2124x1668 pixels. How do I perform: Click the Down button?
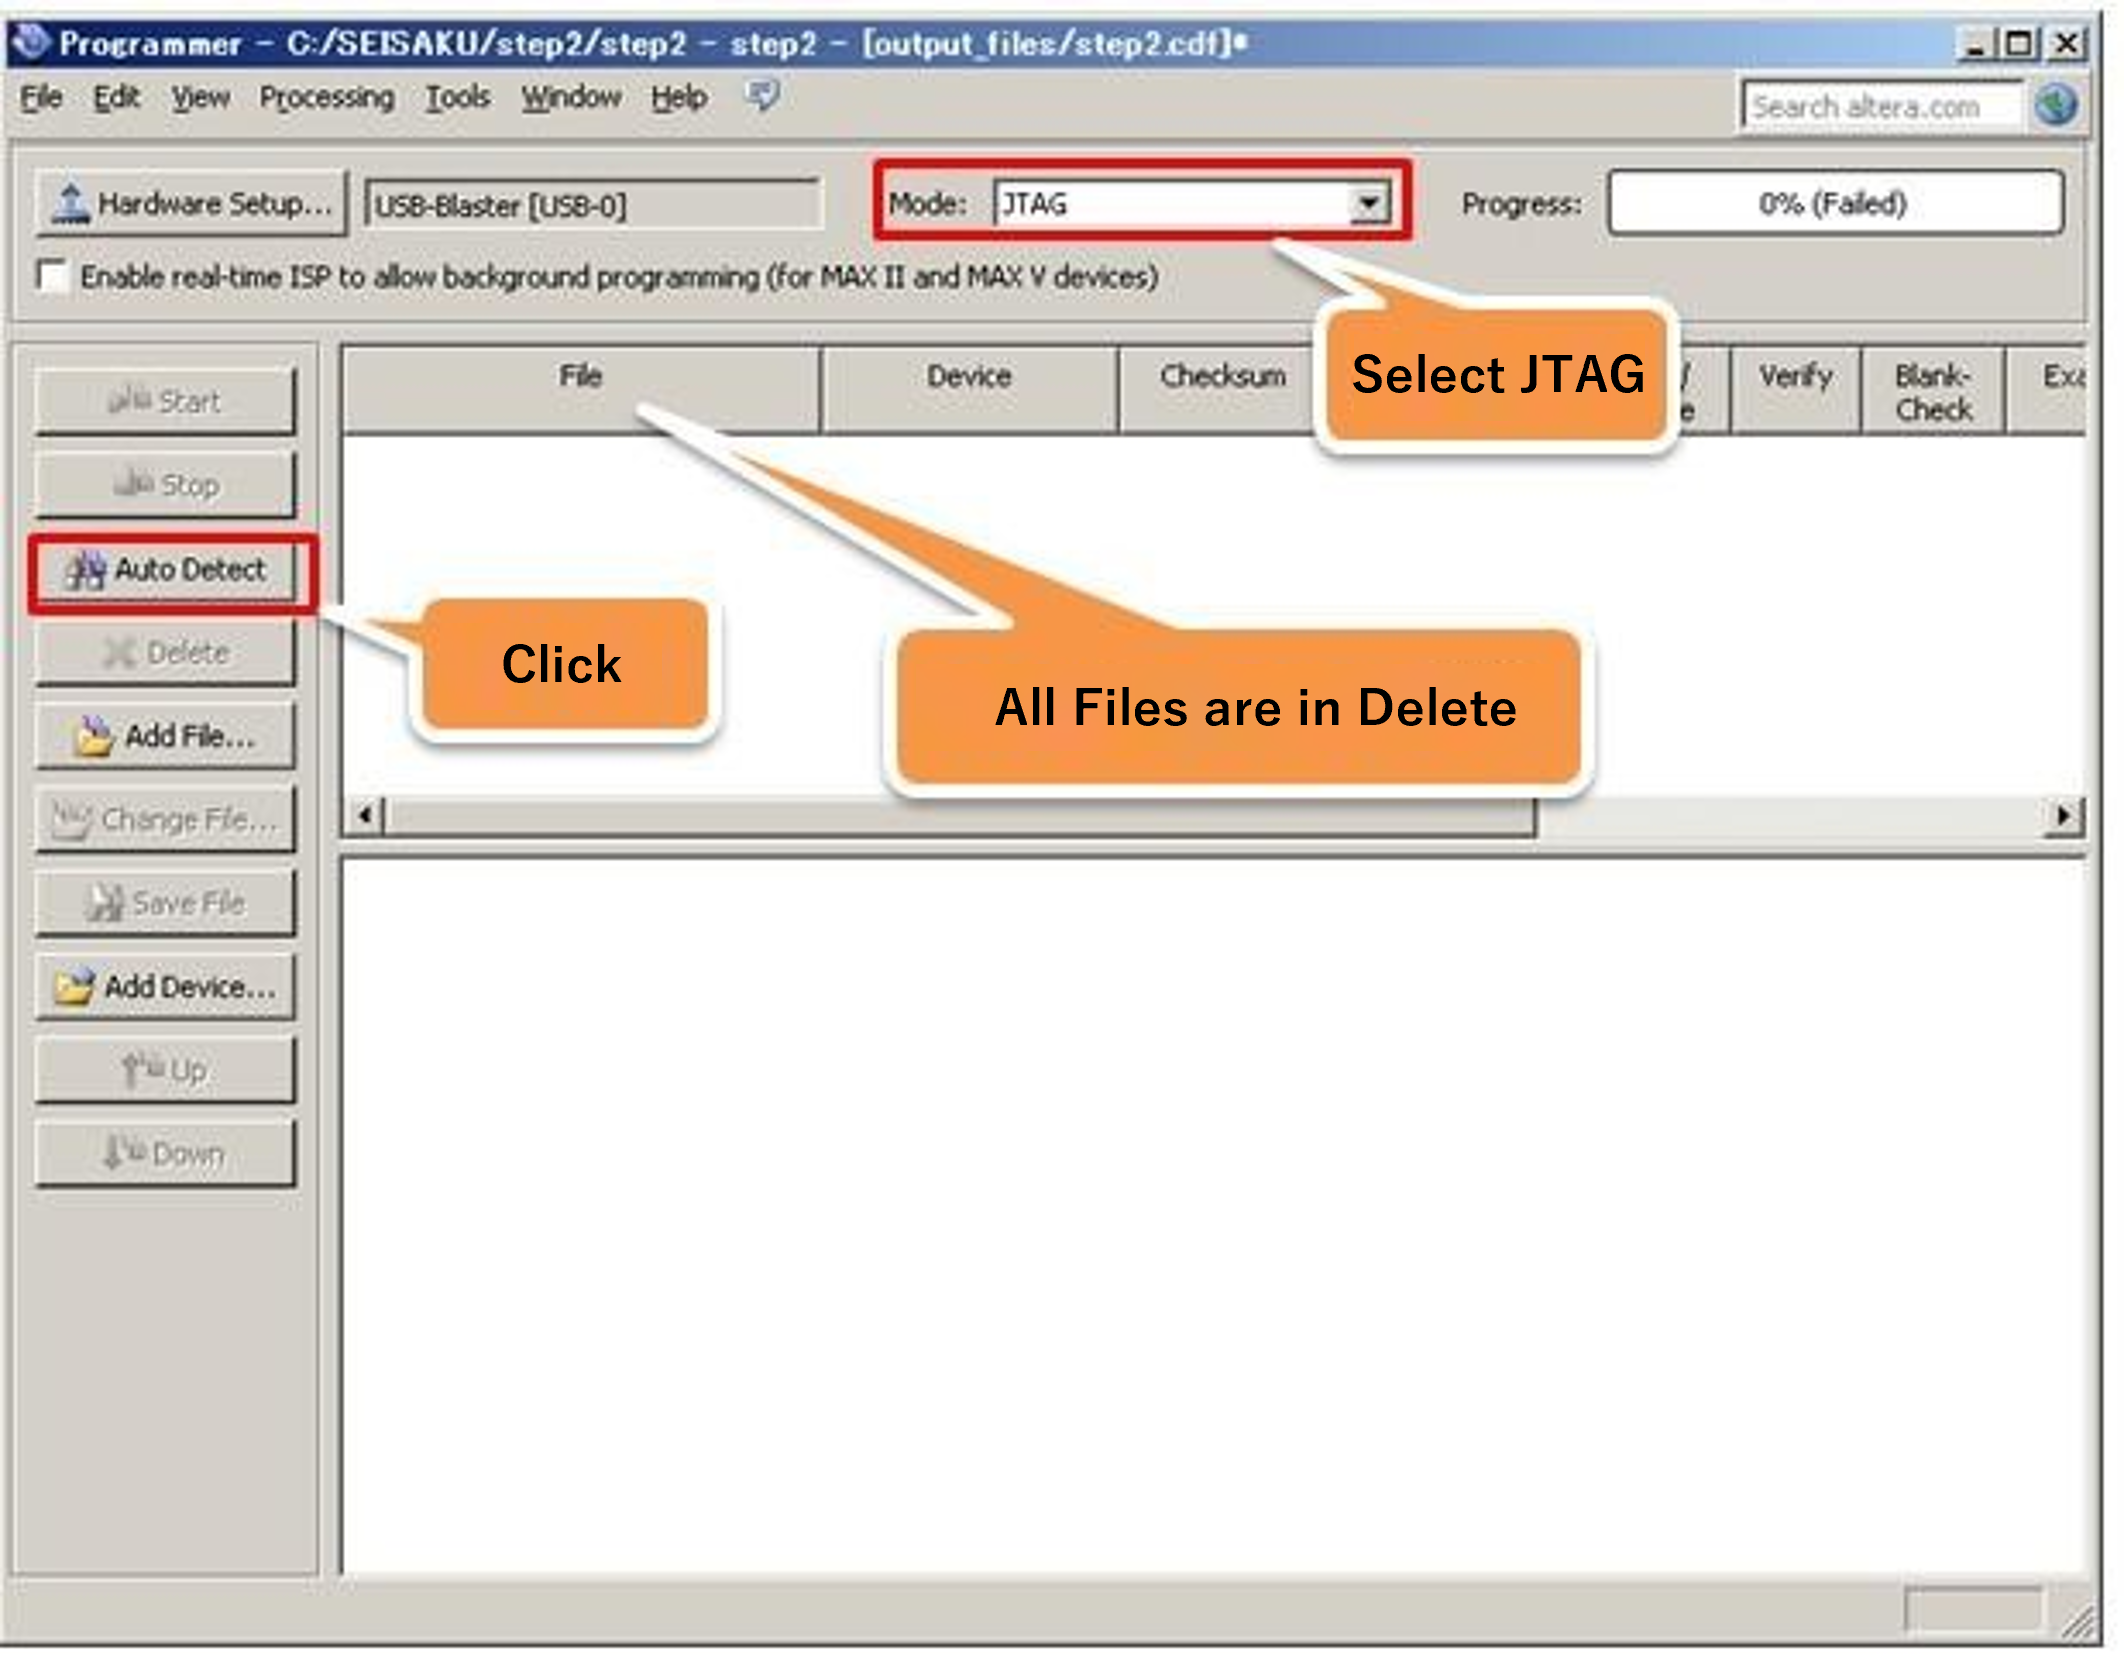tap(165, 1152)
